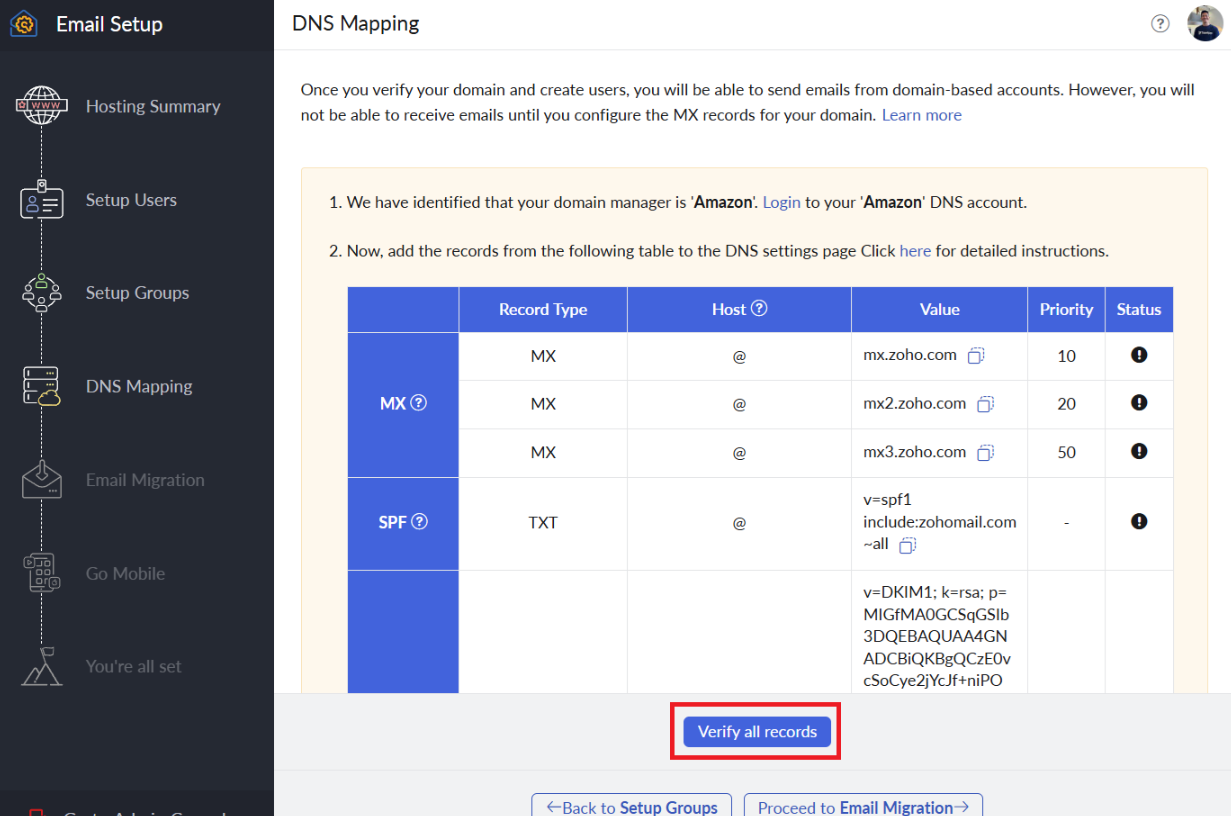Copy the mx3.zoho.com value
The image size is (1231, 816).
[x=985, y=452]
